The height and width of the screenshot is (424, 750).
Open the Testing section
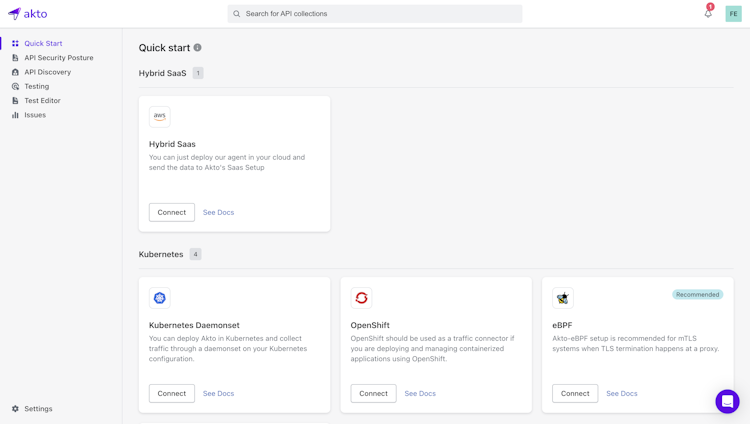36,86
